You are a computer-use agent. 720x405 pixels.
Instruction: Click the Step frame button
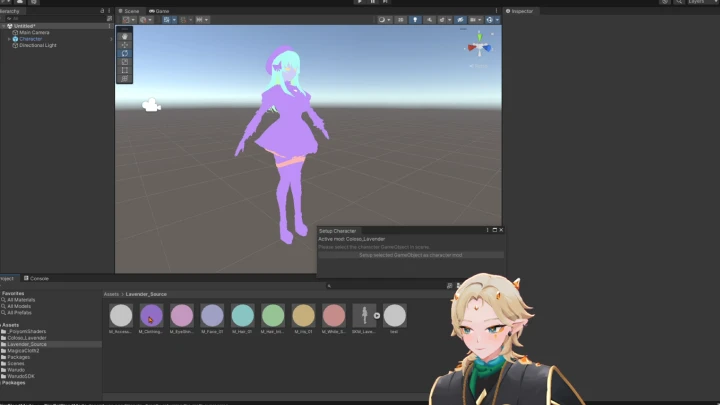(385, 2)
